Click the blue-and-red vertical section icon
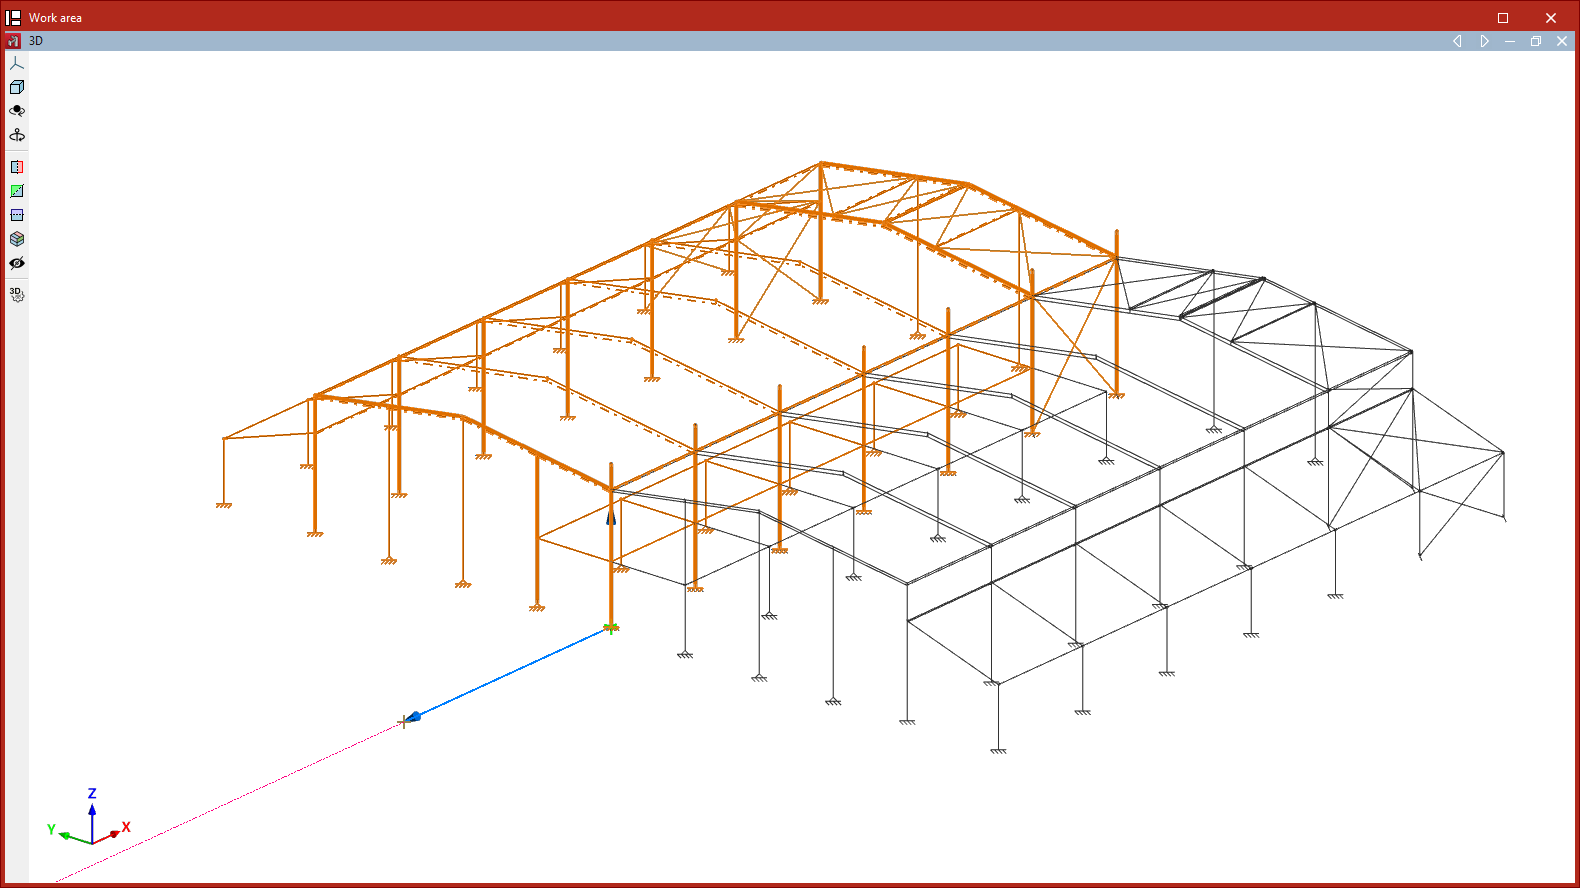Viewport: 1580px width, 888px height. coord(17,167)
